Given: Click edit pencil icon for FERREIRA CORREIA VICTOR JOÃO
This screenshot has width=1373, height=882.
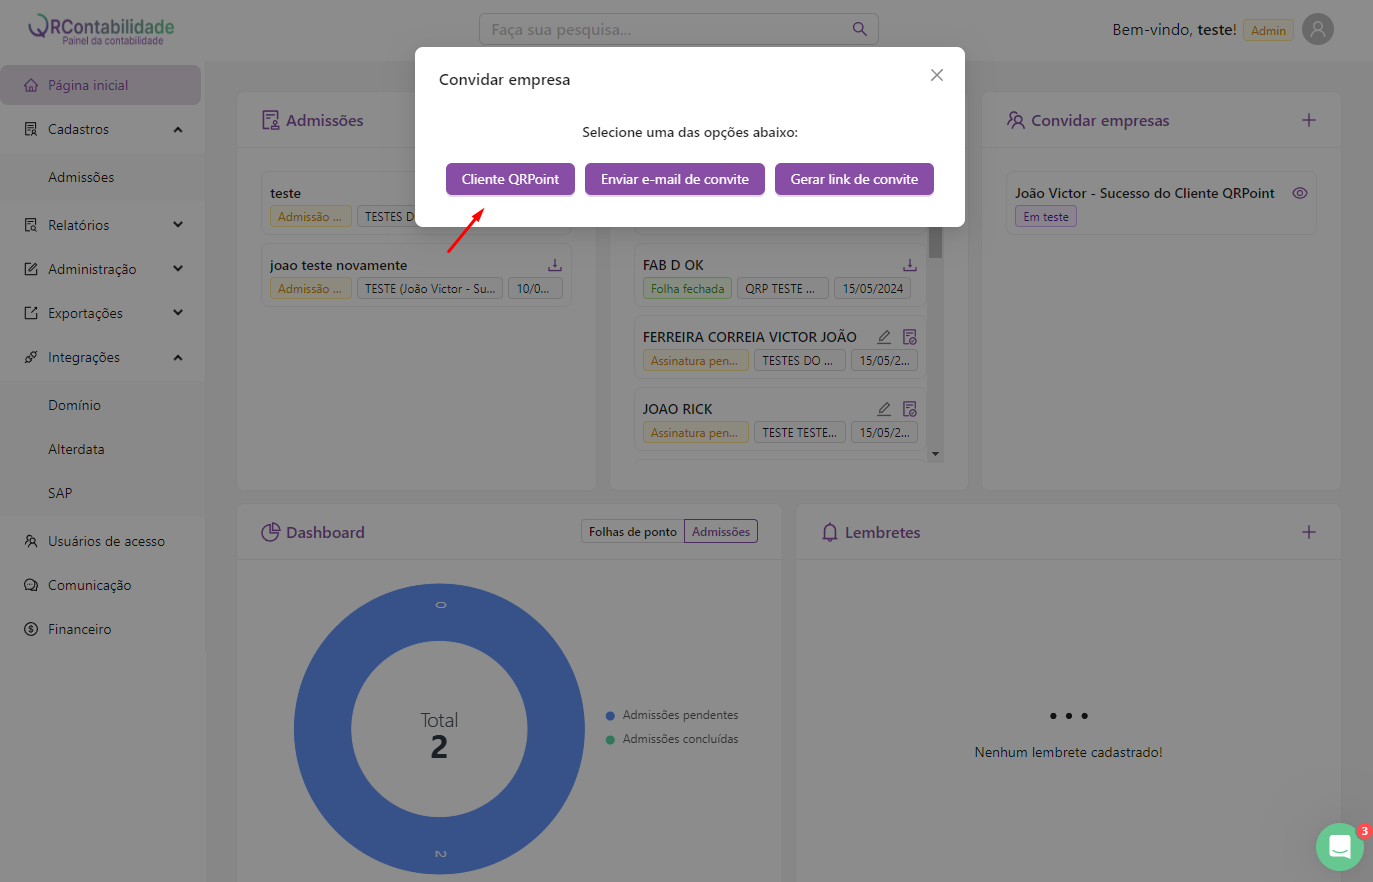Looking at the screenshot, I should pos(884,337).
